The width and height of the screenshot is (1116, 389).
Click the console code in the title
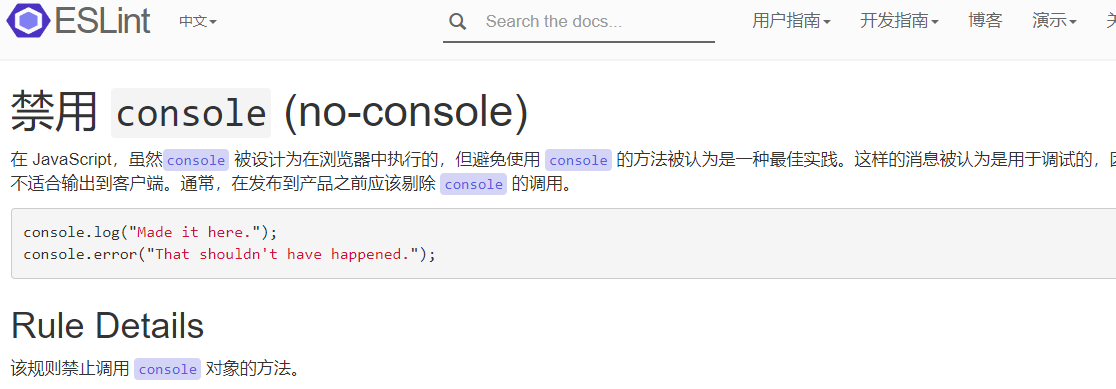(x=191, y=113)
